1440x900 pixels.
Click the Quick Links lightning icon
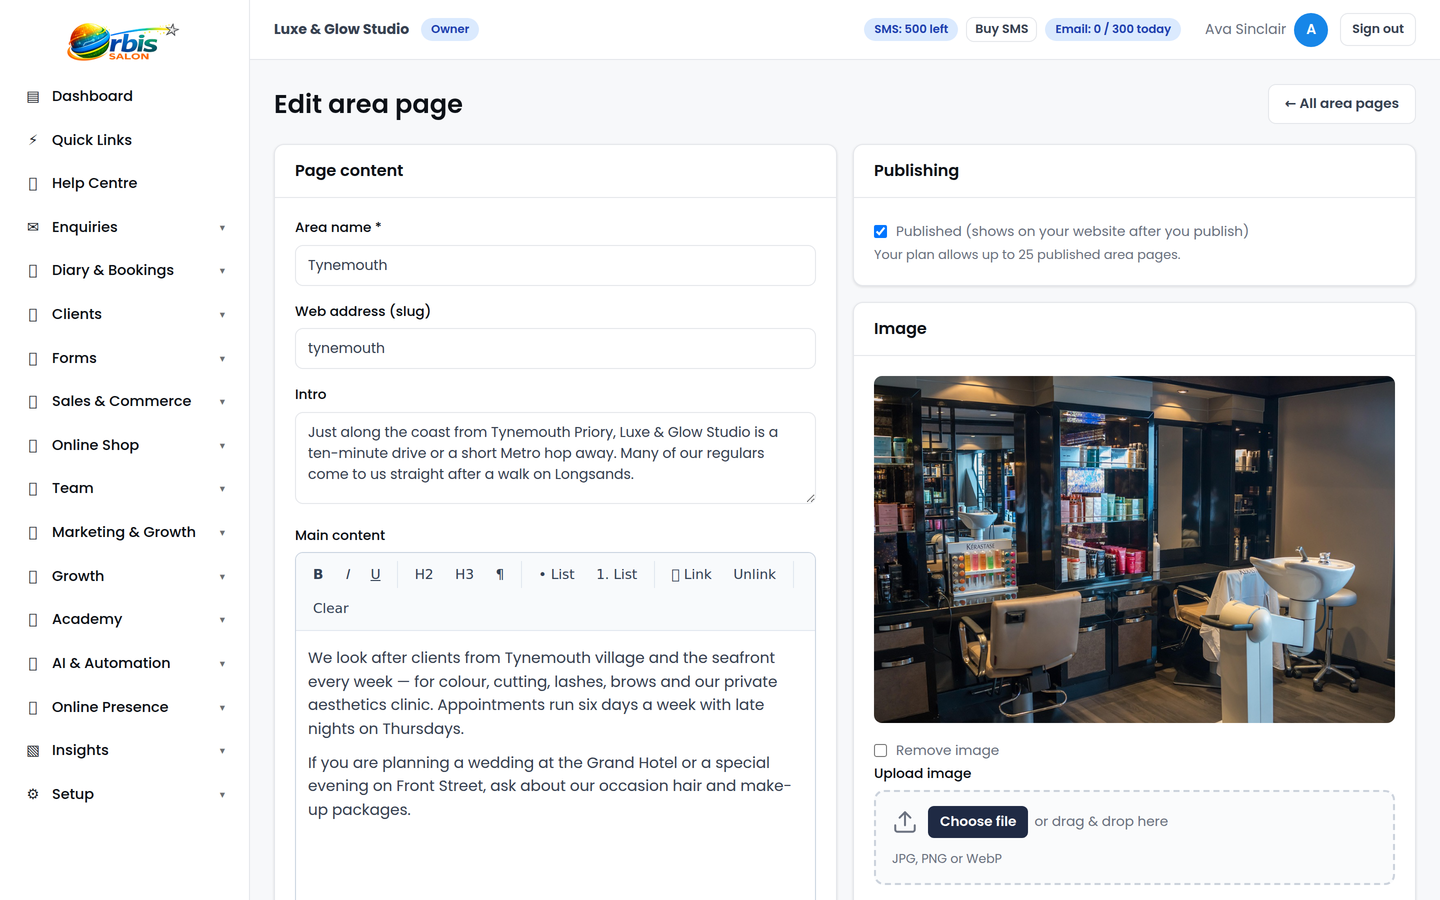coord(33,140)
